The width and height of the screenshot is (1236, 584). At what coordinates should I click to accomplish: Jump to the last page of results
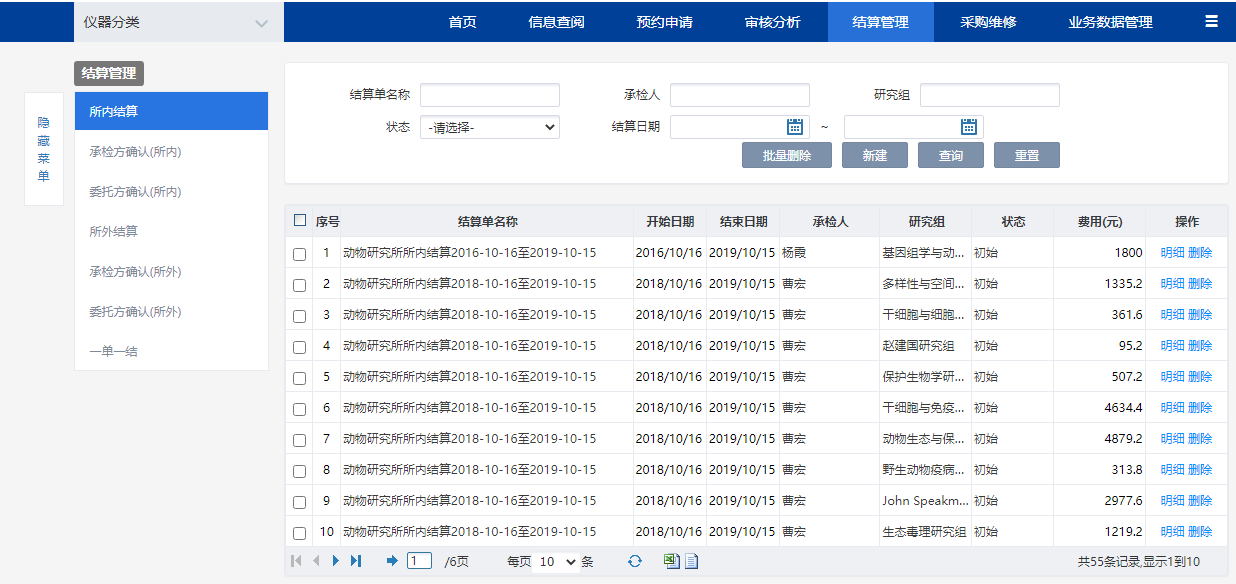point(356,561)
